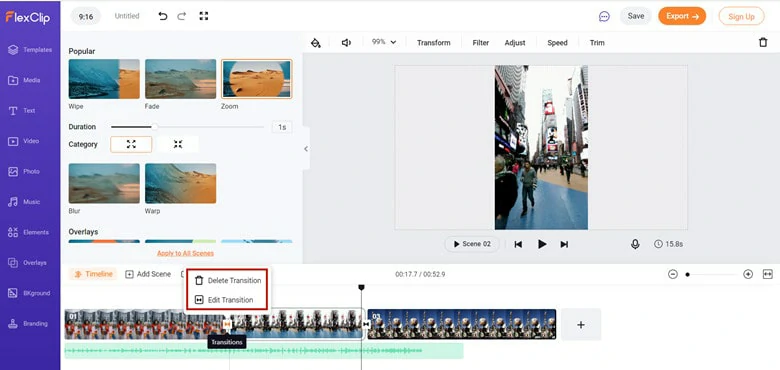Image resolution: width=780 pixels, height=370 pixels.
Task: Click the orange Export button
Action: coord(682,16)
